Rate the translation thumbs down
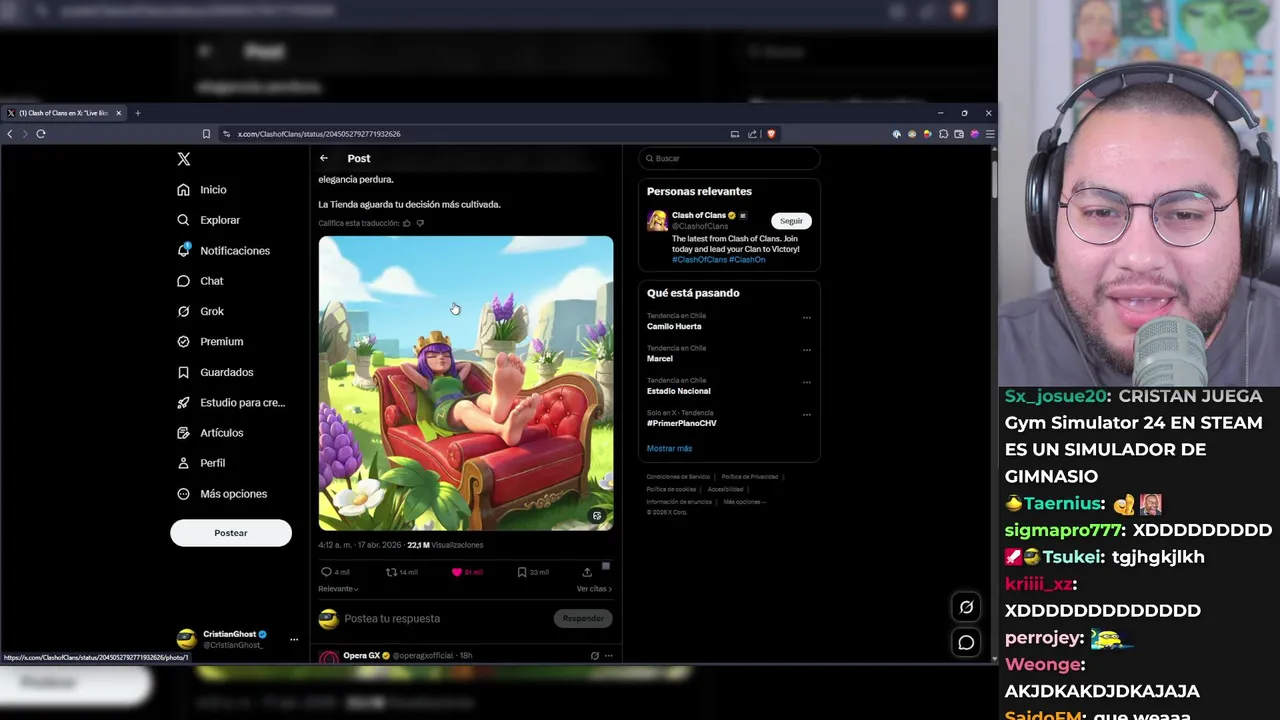This screenshot has height=720, width=1280. (420, 223)
